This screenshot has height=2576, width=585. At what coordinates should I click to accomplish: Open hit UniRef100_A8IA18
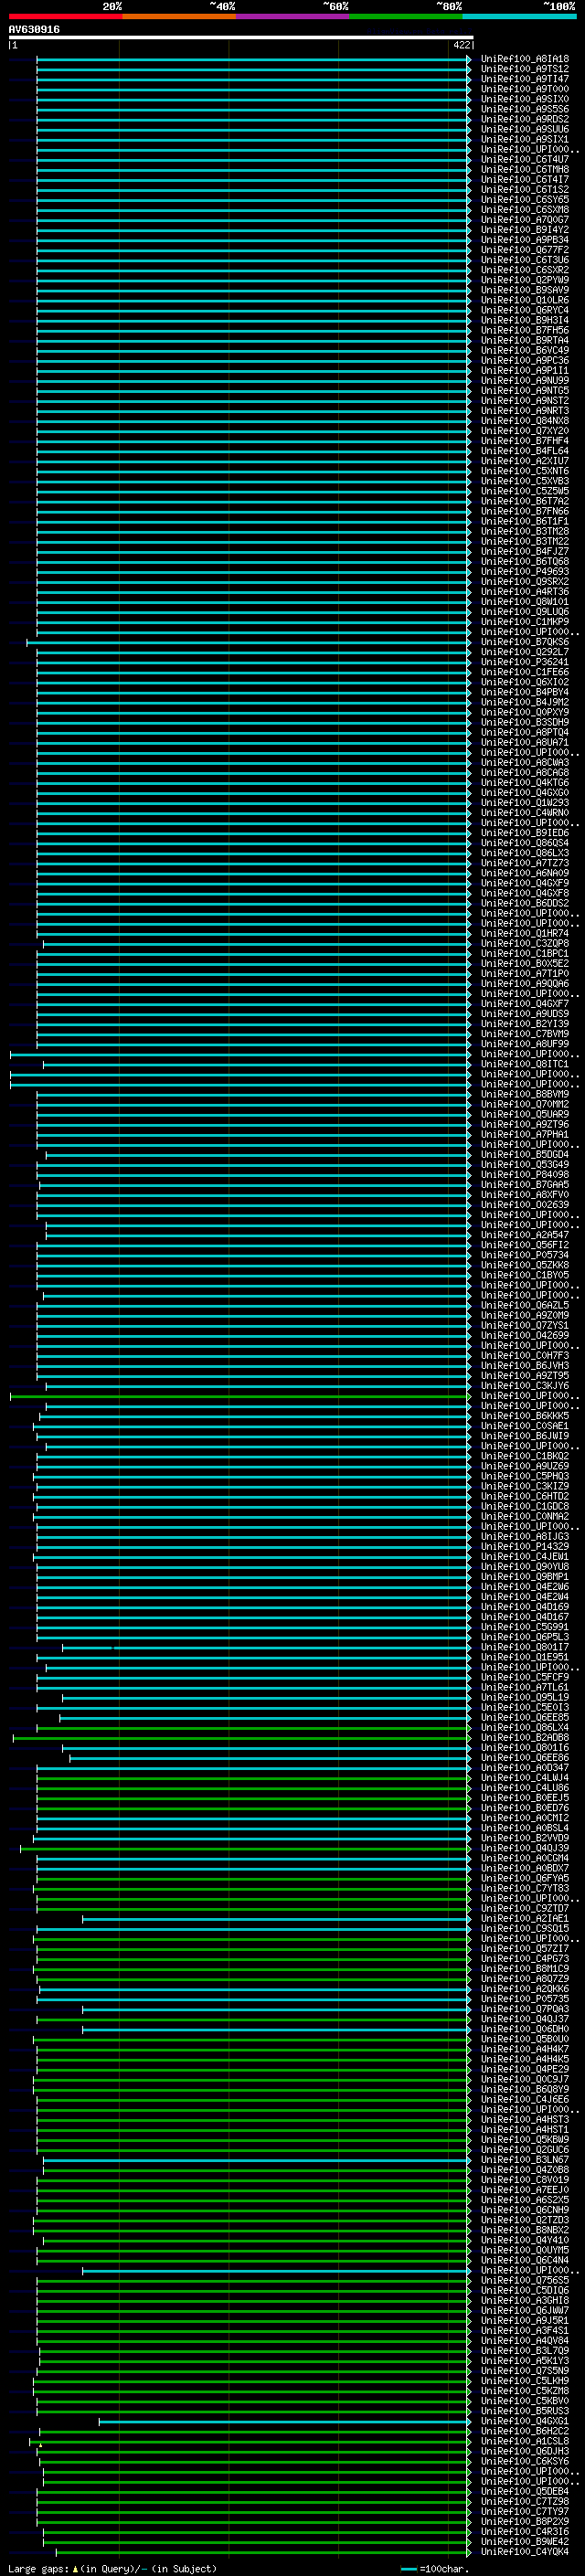525,59
